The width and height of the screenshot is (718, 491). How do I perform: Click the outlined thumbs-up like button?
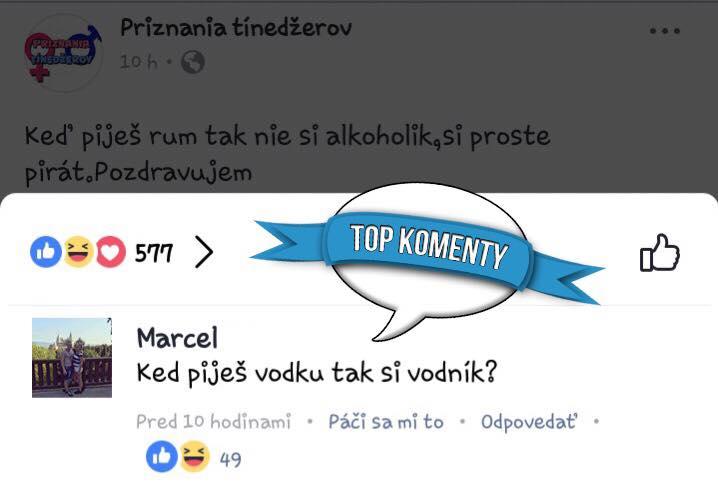tap(660, 252)
